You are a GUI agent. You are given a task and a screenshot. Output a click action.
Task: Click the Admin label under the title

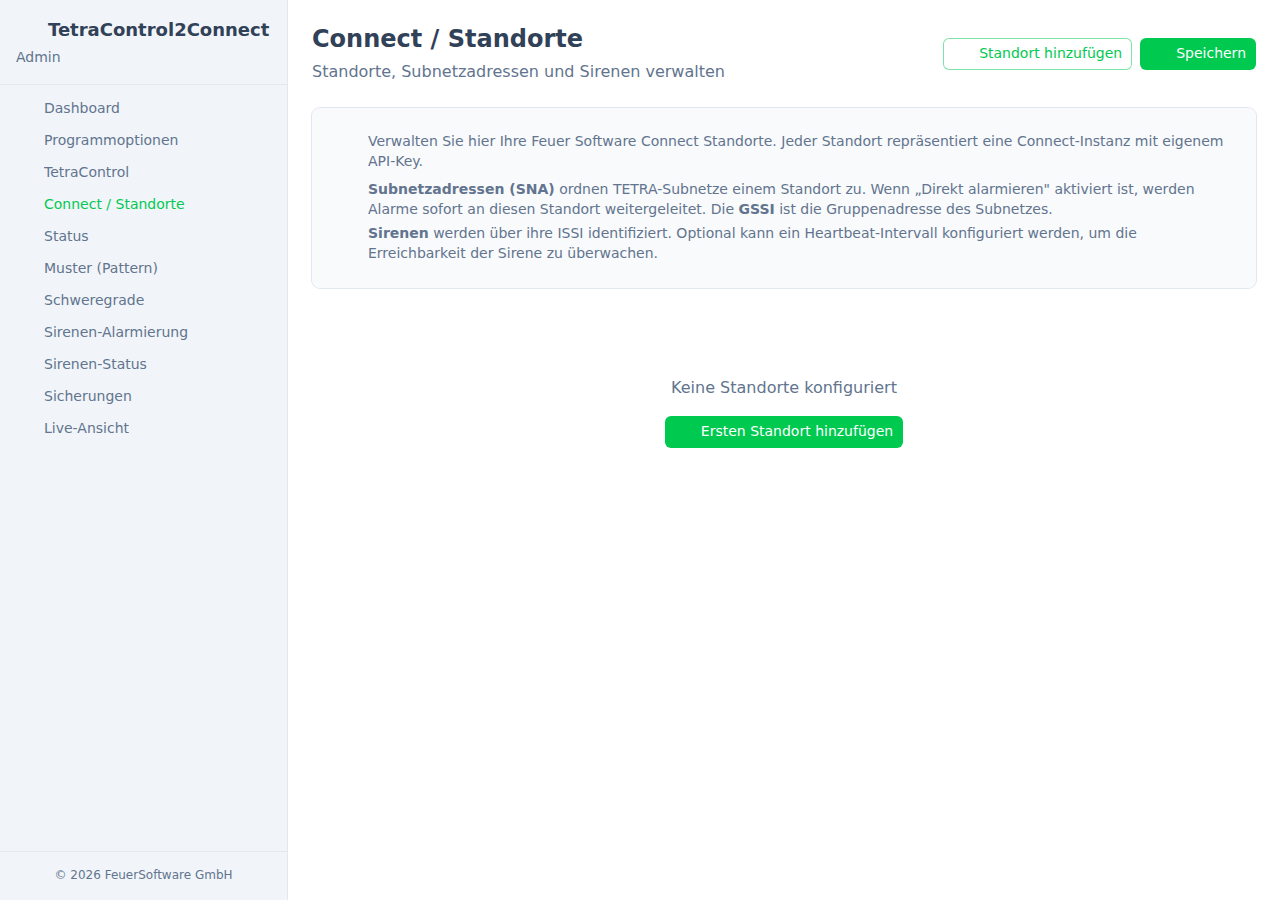(37, 57)
